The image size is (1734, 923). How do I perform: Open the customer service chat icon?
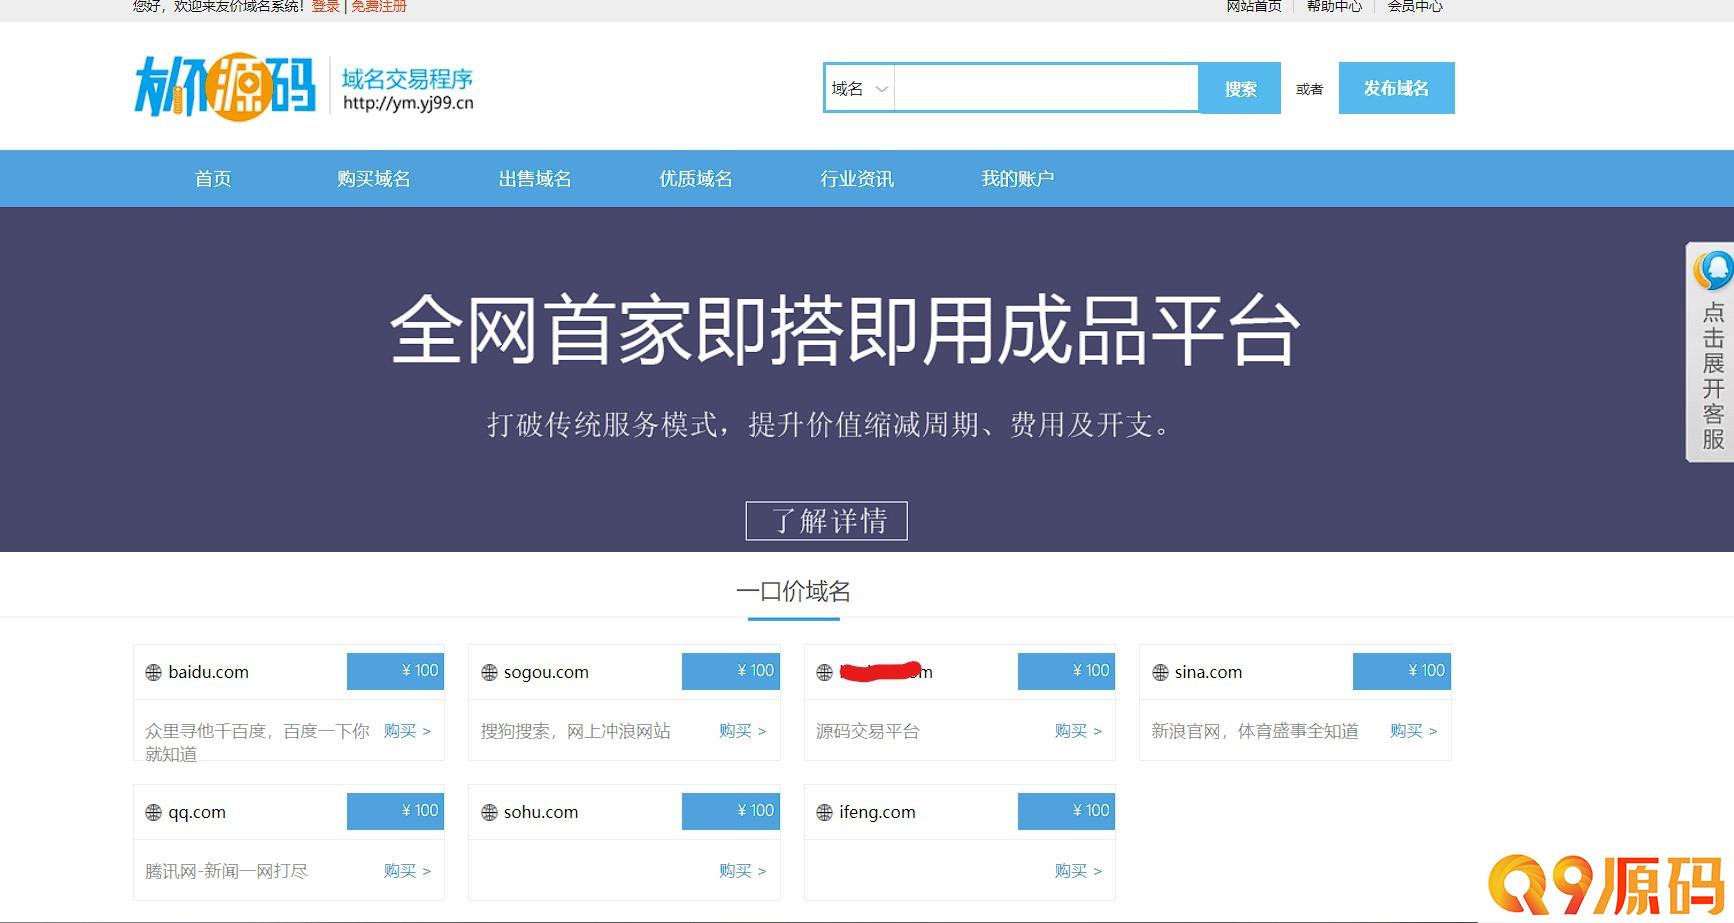[x=1713, y=270]
